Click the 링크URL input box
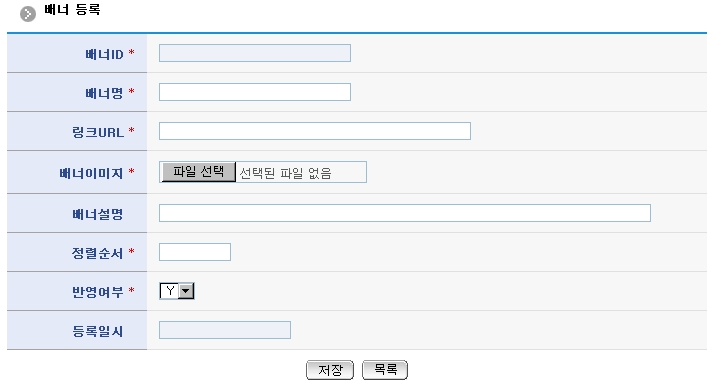Viewport: 714px width, 390px height. pos(315,131)
